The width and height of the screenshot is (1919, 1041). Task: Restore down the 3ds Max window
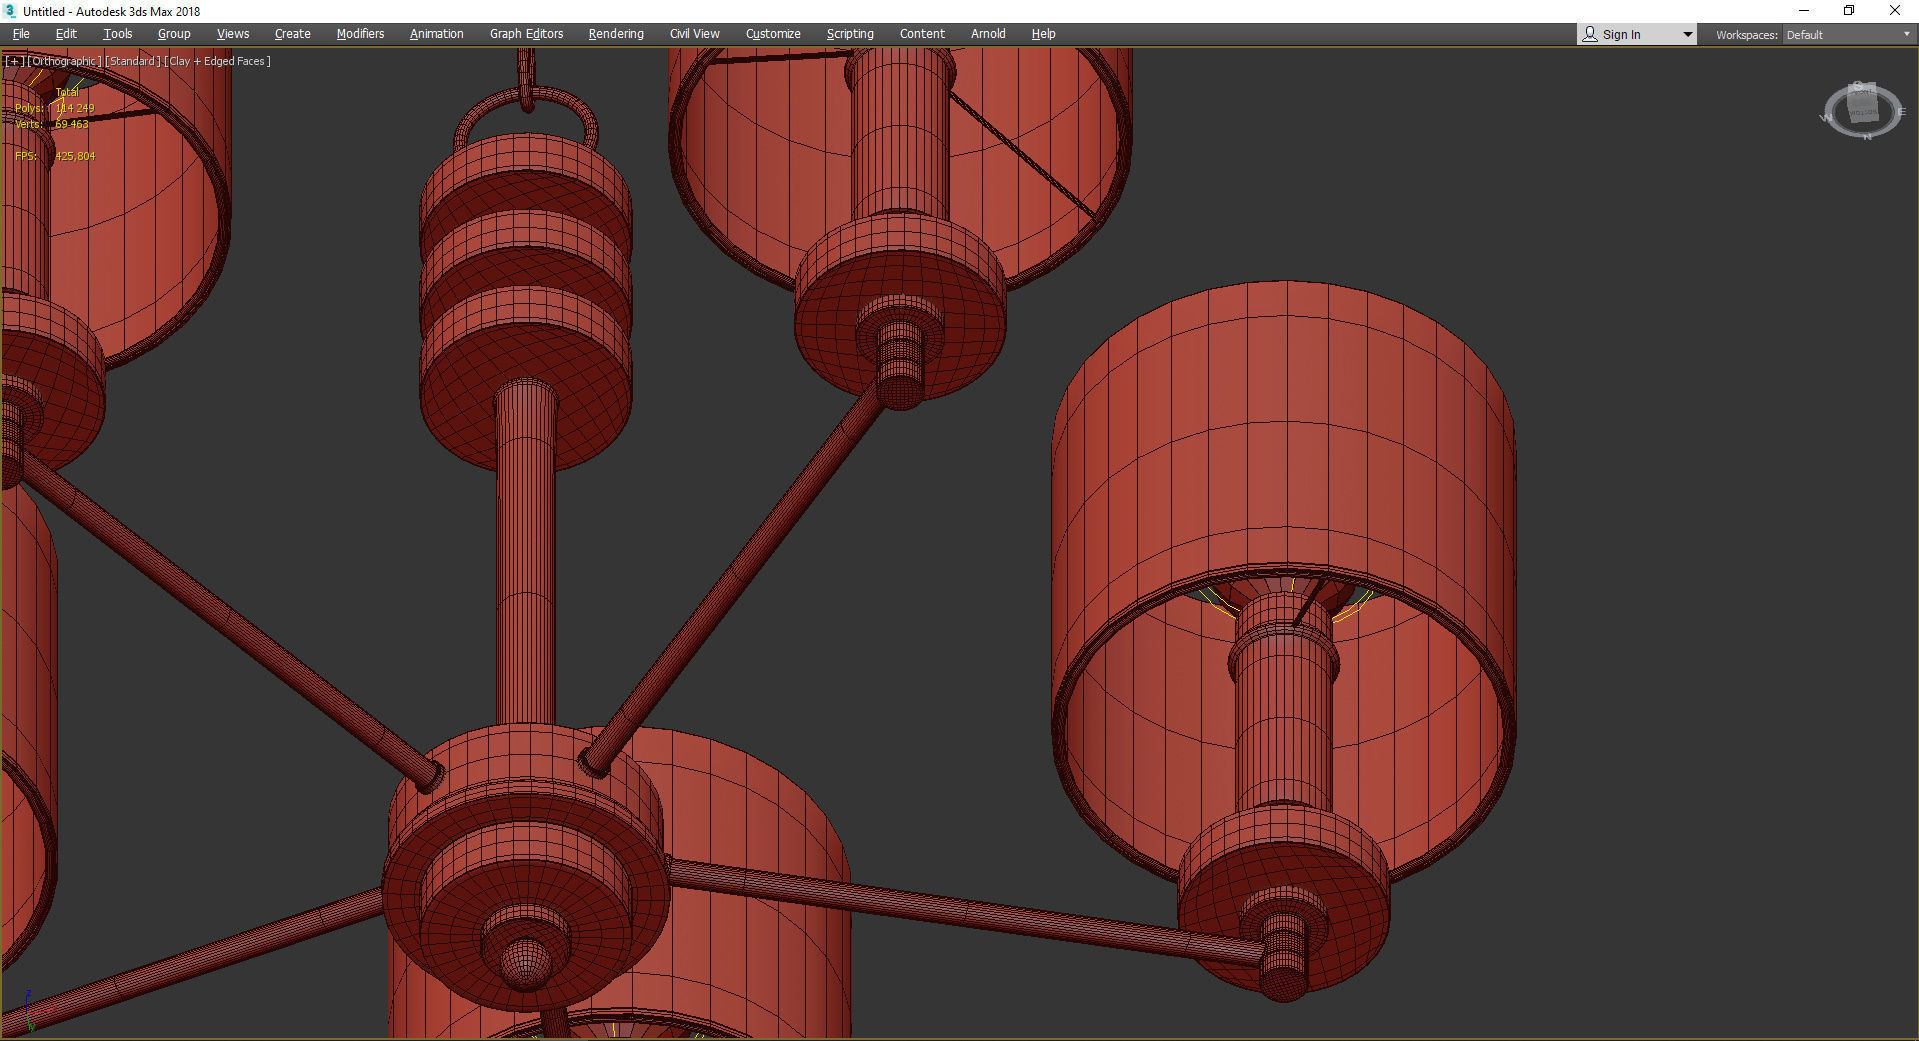click(1849, 11)
